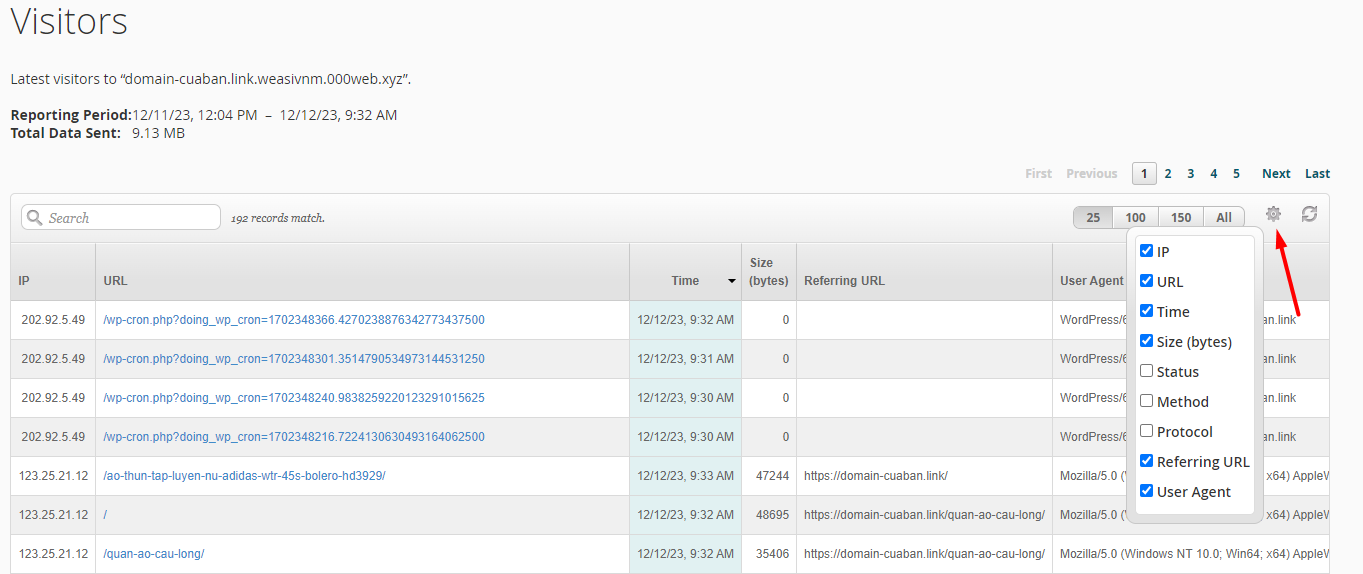Click time cell 12/12/23, 9:33 AM

tap(686, 476)
